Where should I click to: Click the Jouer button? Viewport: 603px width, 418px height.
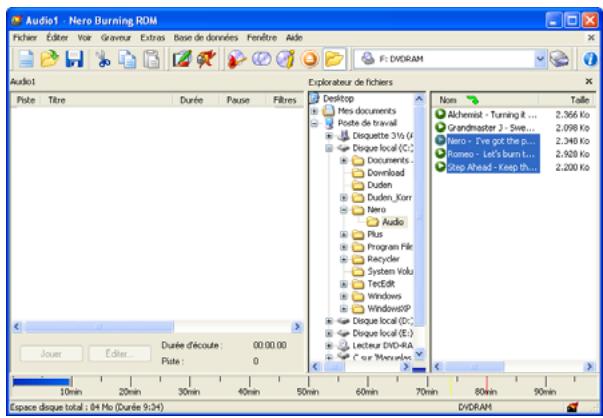click(x=51, y=353)
